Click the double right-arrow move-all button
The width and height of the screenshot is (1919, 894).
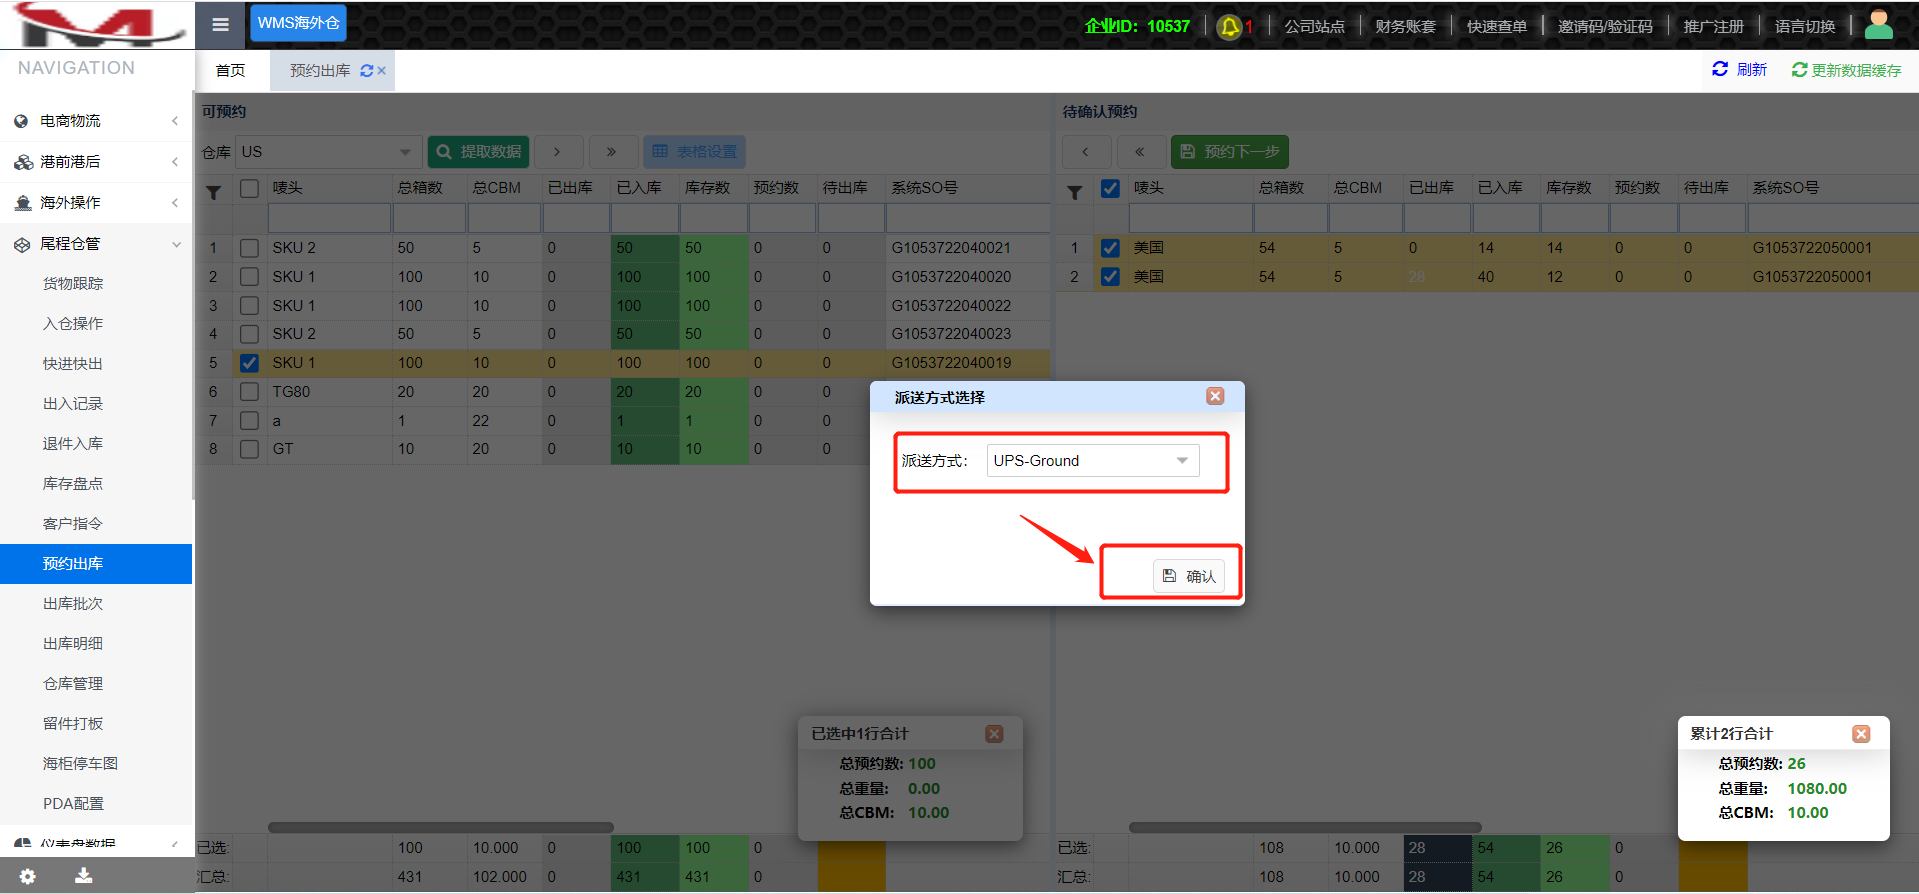point(611,152)
